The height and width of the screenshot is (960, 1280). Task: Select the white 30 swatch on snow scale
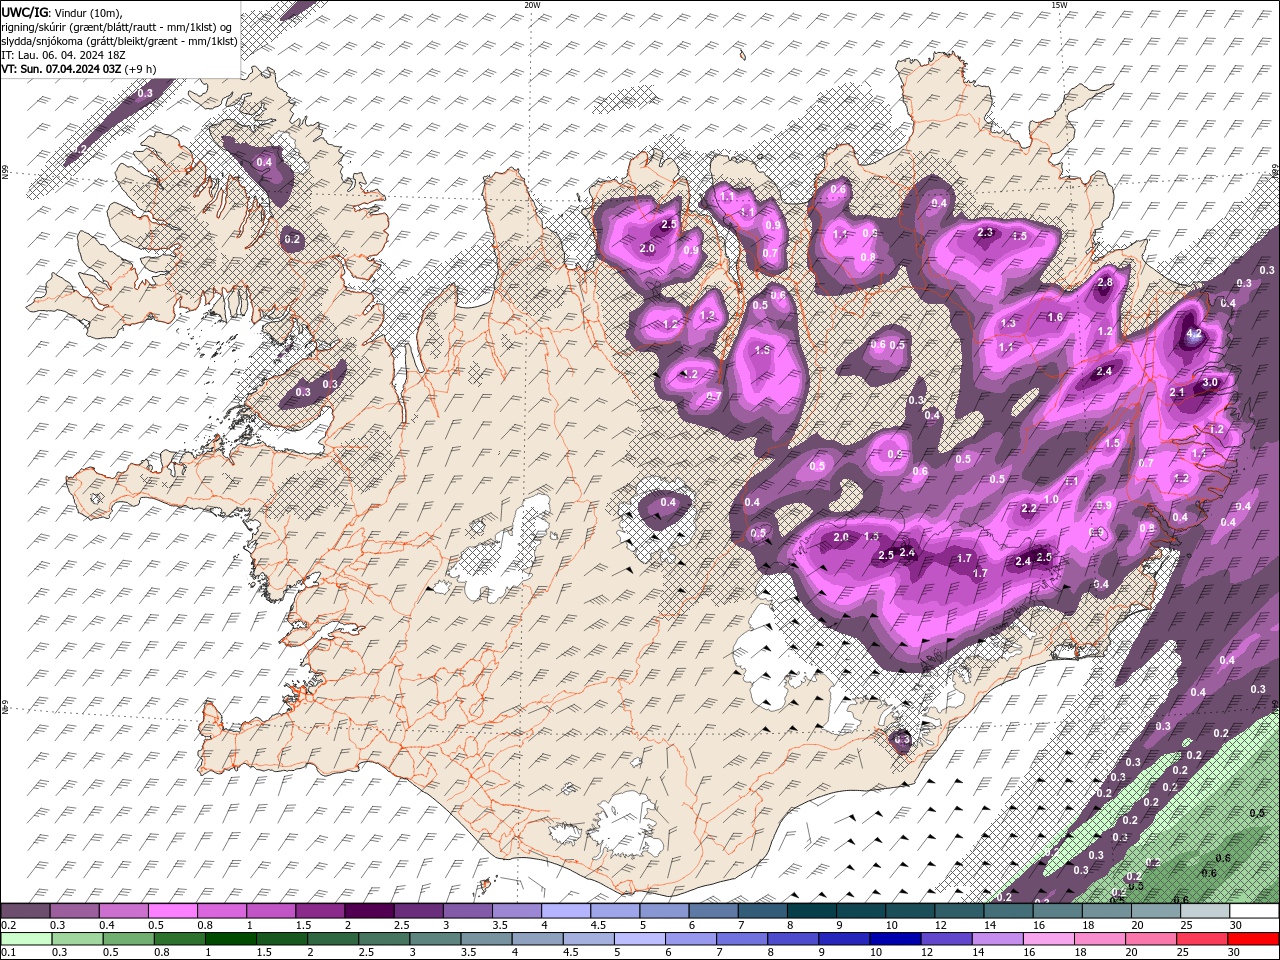[1254, 911]
